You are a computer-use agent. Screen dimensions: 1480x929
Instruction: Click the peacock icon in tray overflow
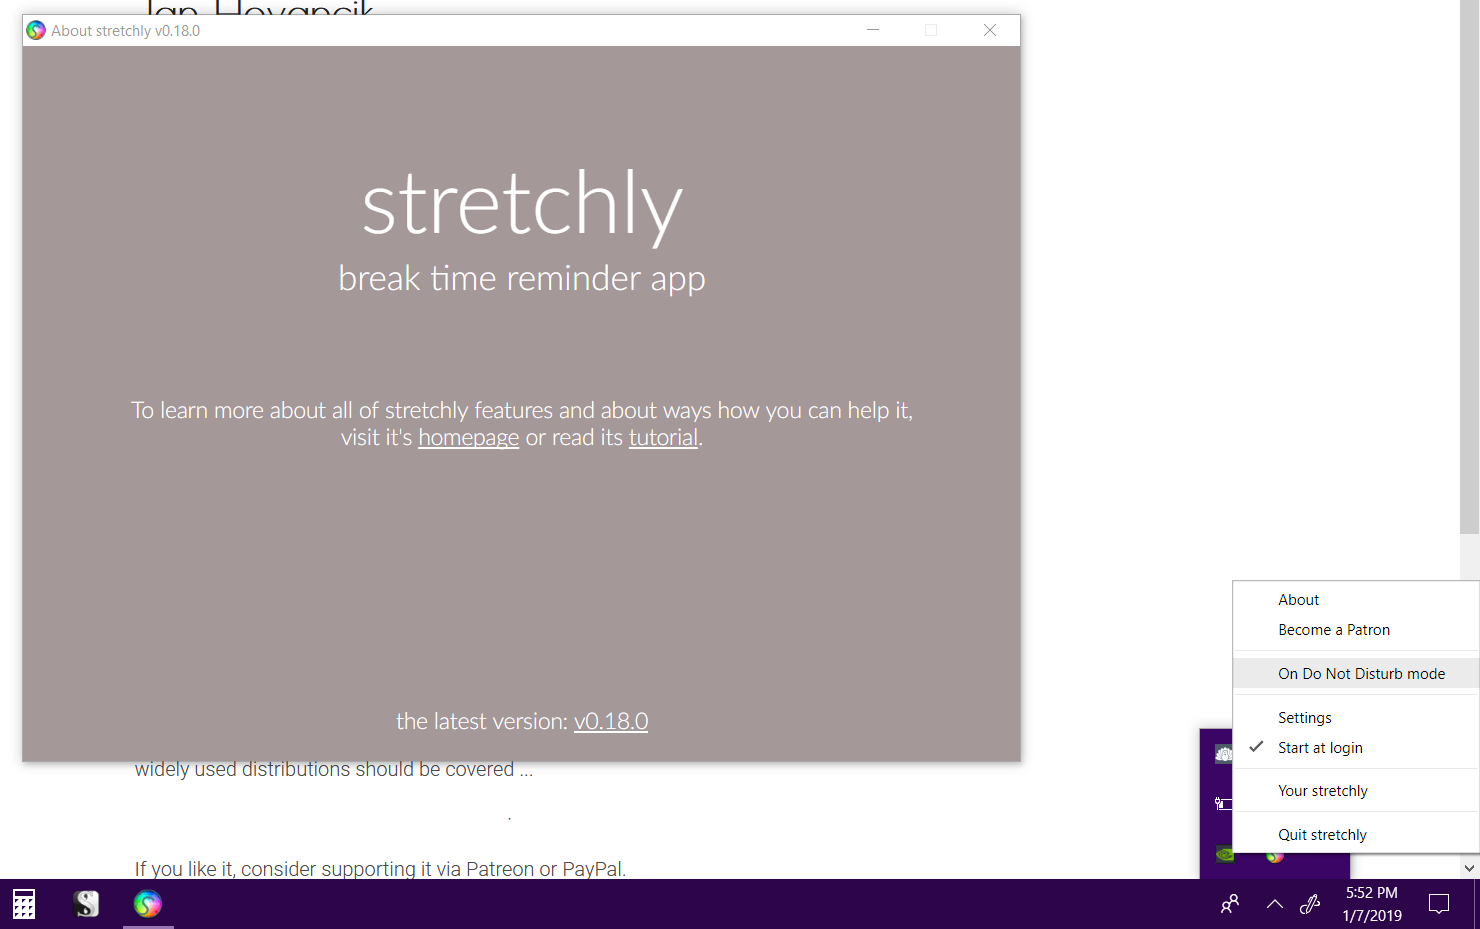tap(1224, 754)
